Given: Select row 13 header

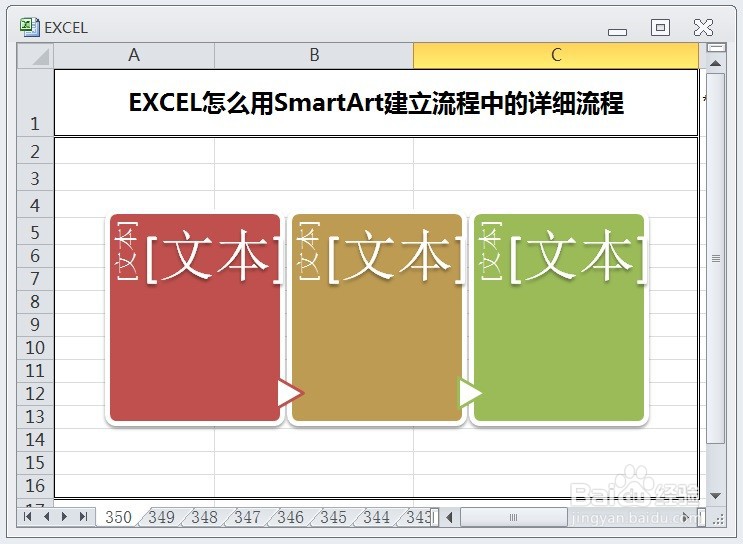Looking at the screenshot, I should (x=36, y=417).
